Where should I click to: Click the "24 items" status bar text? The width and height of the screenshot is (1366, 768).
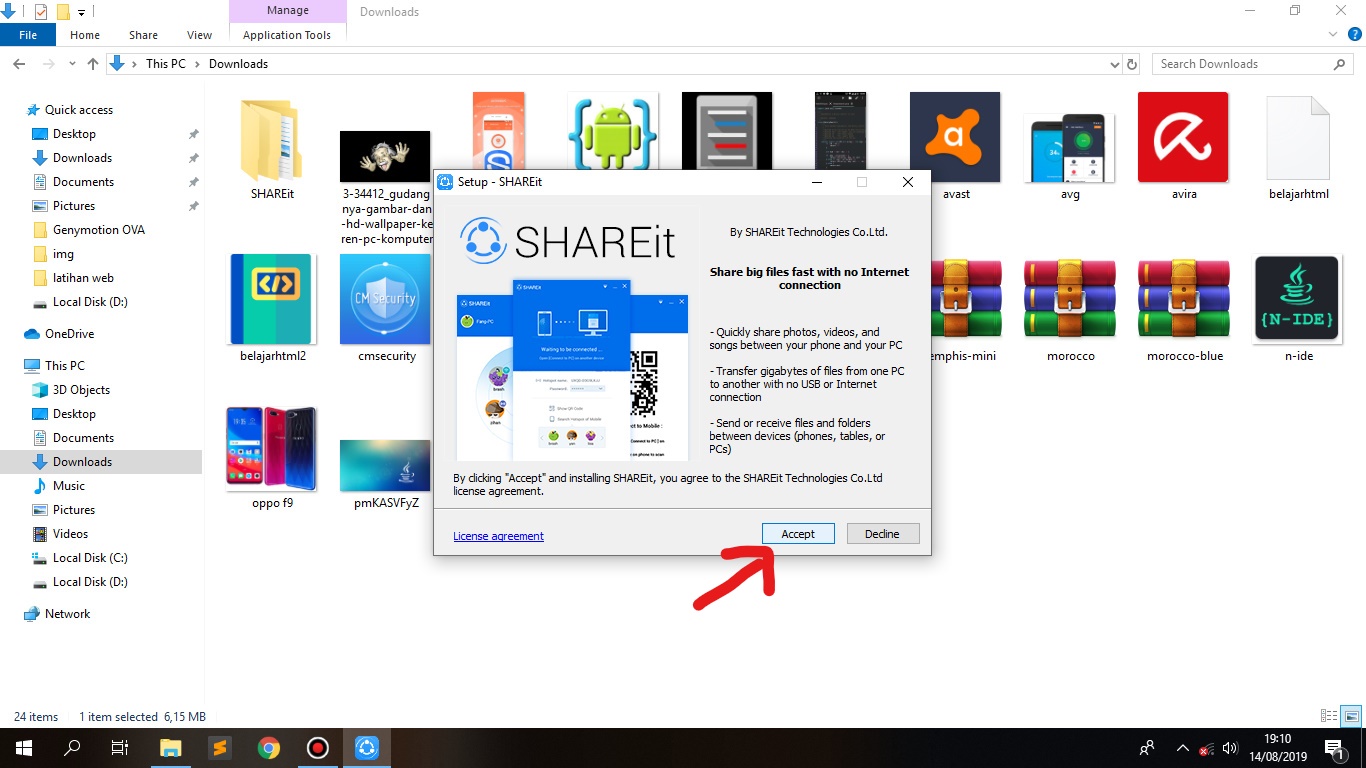click(36, 717)
